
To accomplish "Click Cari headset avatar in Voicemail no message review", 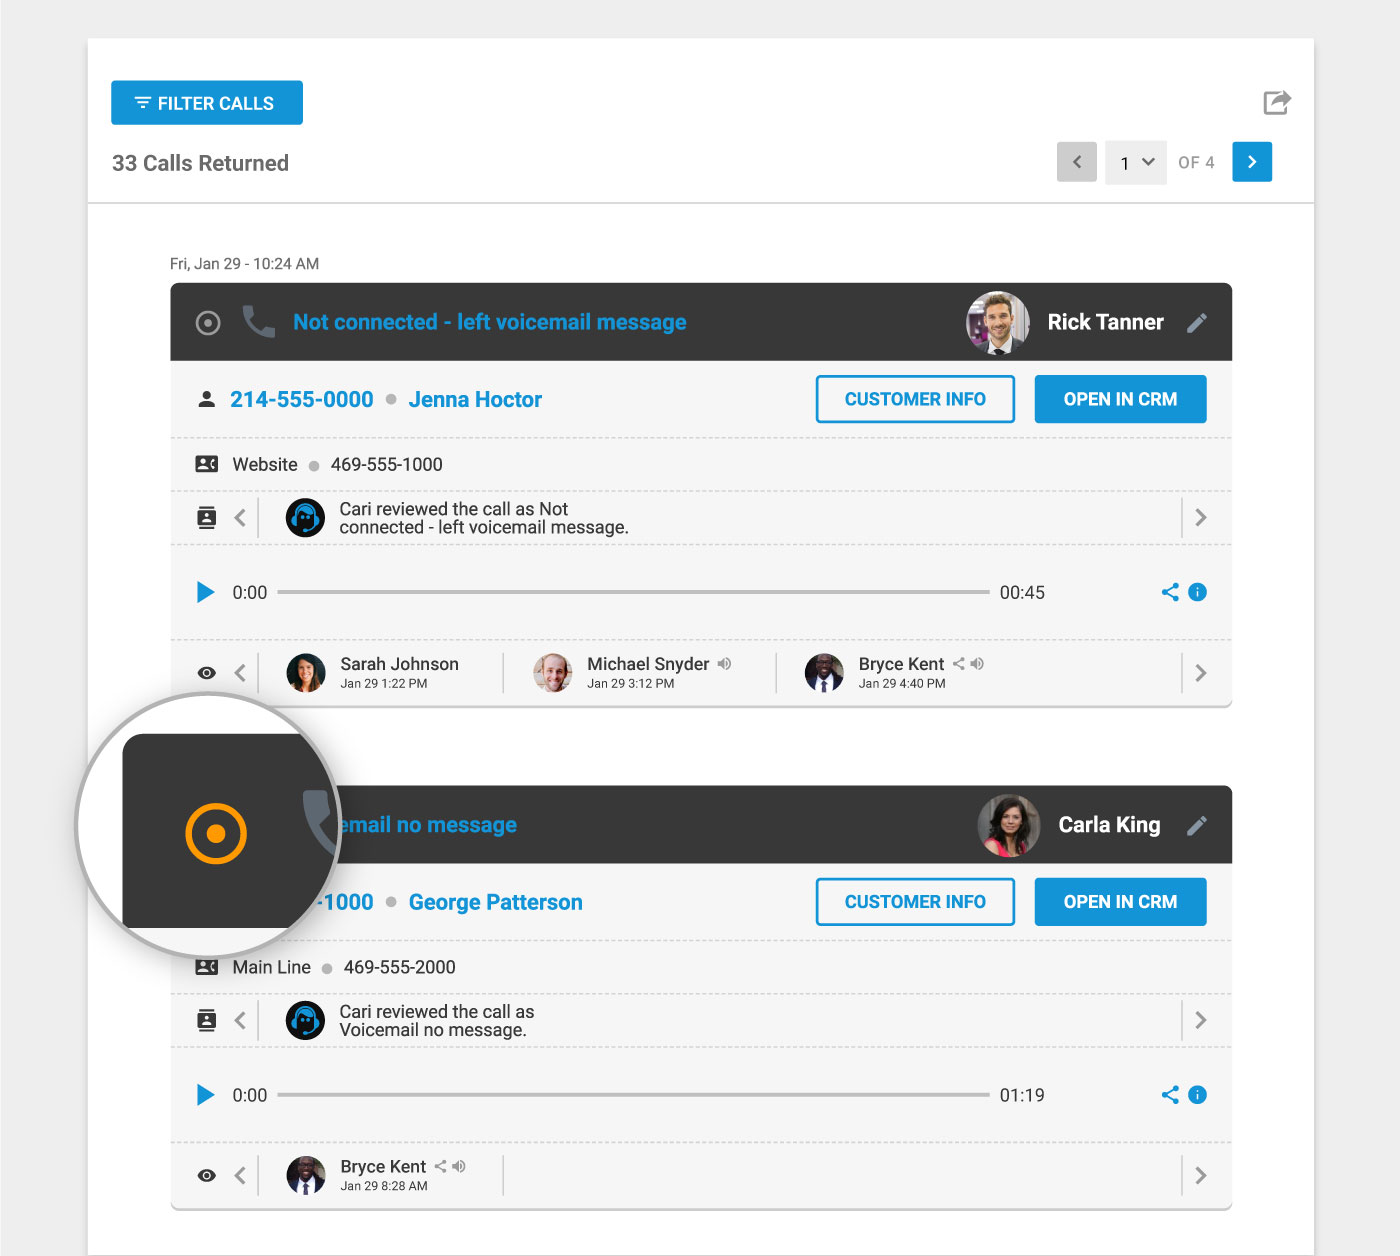I will (305, 1021).
